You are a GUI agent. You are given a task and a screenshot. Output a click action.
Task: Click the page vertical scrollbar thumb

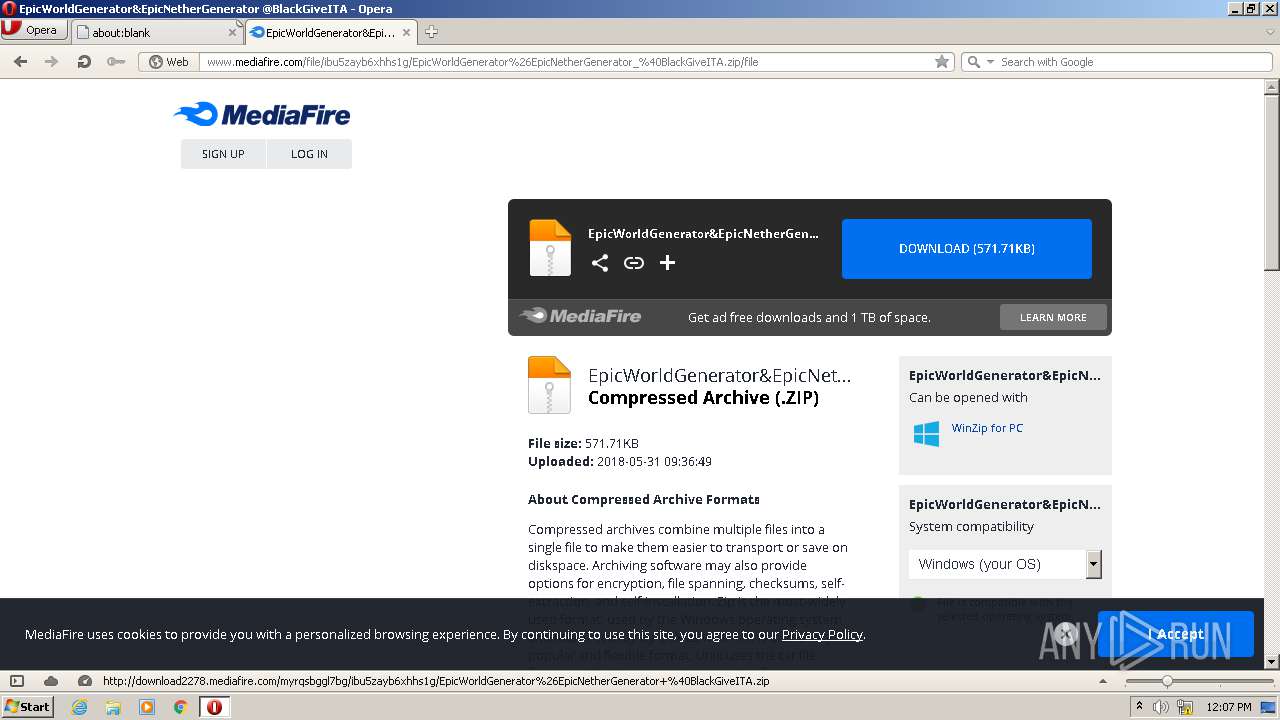click(x=1271, y=183)
